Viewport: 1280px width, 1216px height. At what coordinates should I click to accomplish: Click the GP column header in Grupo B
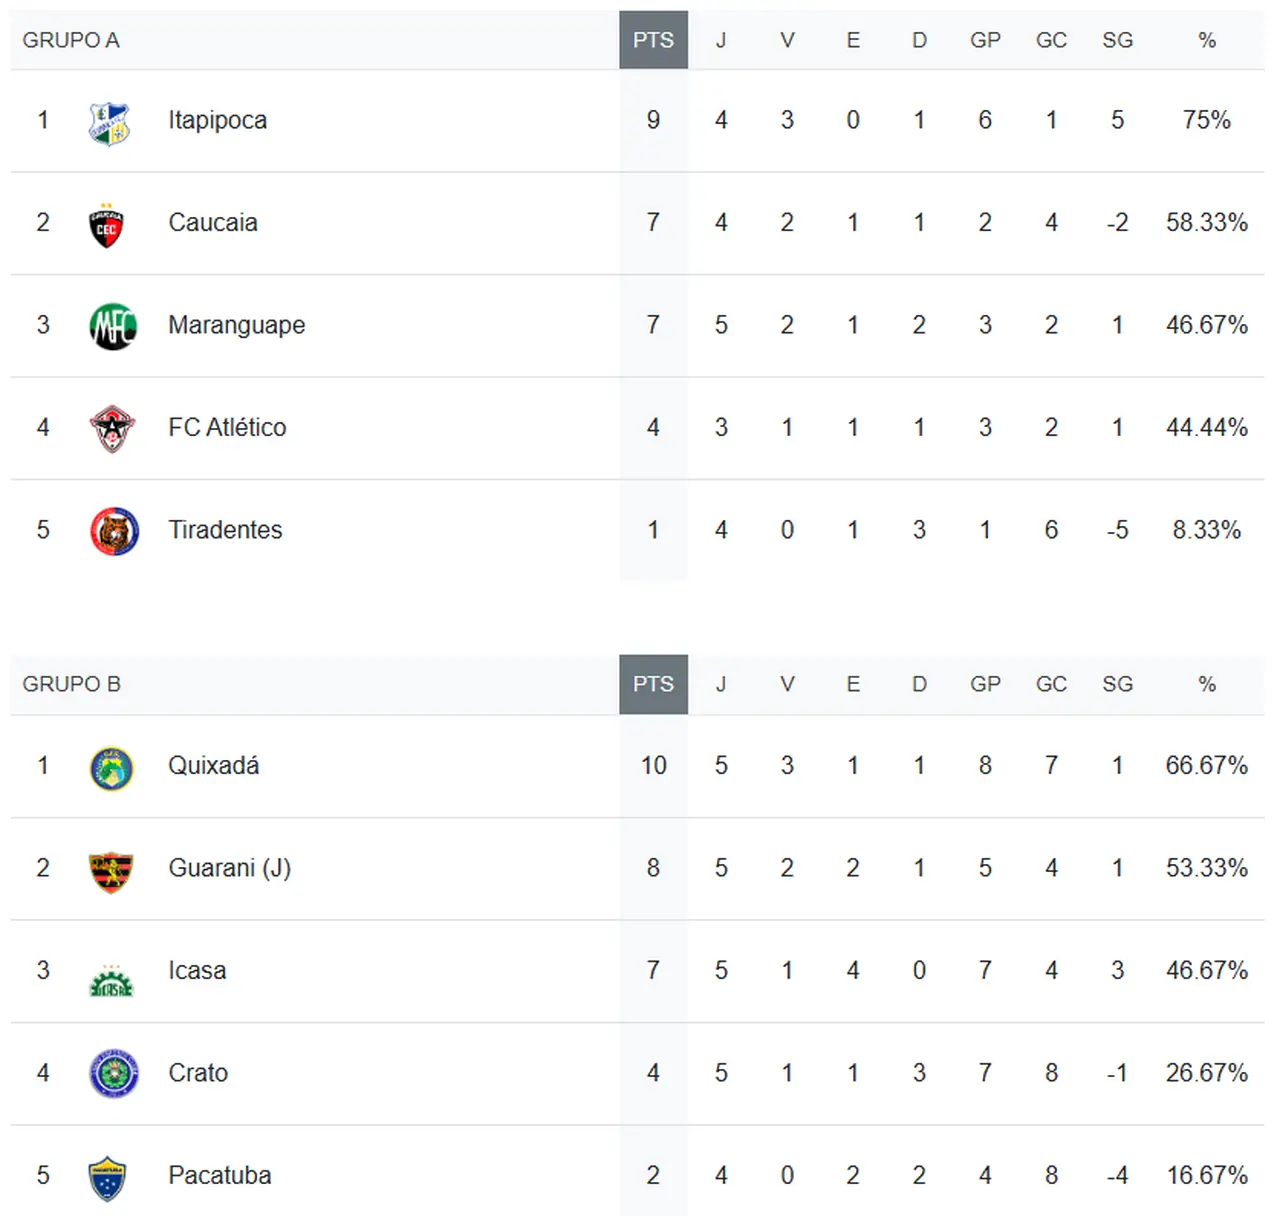tap(985, 684)
